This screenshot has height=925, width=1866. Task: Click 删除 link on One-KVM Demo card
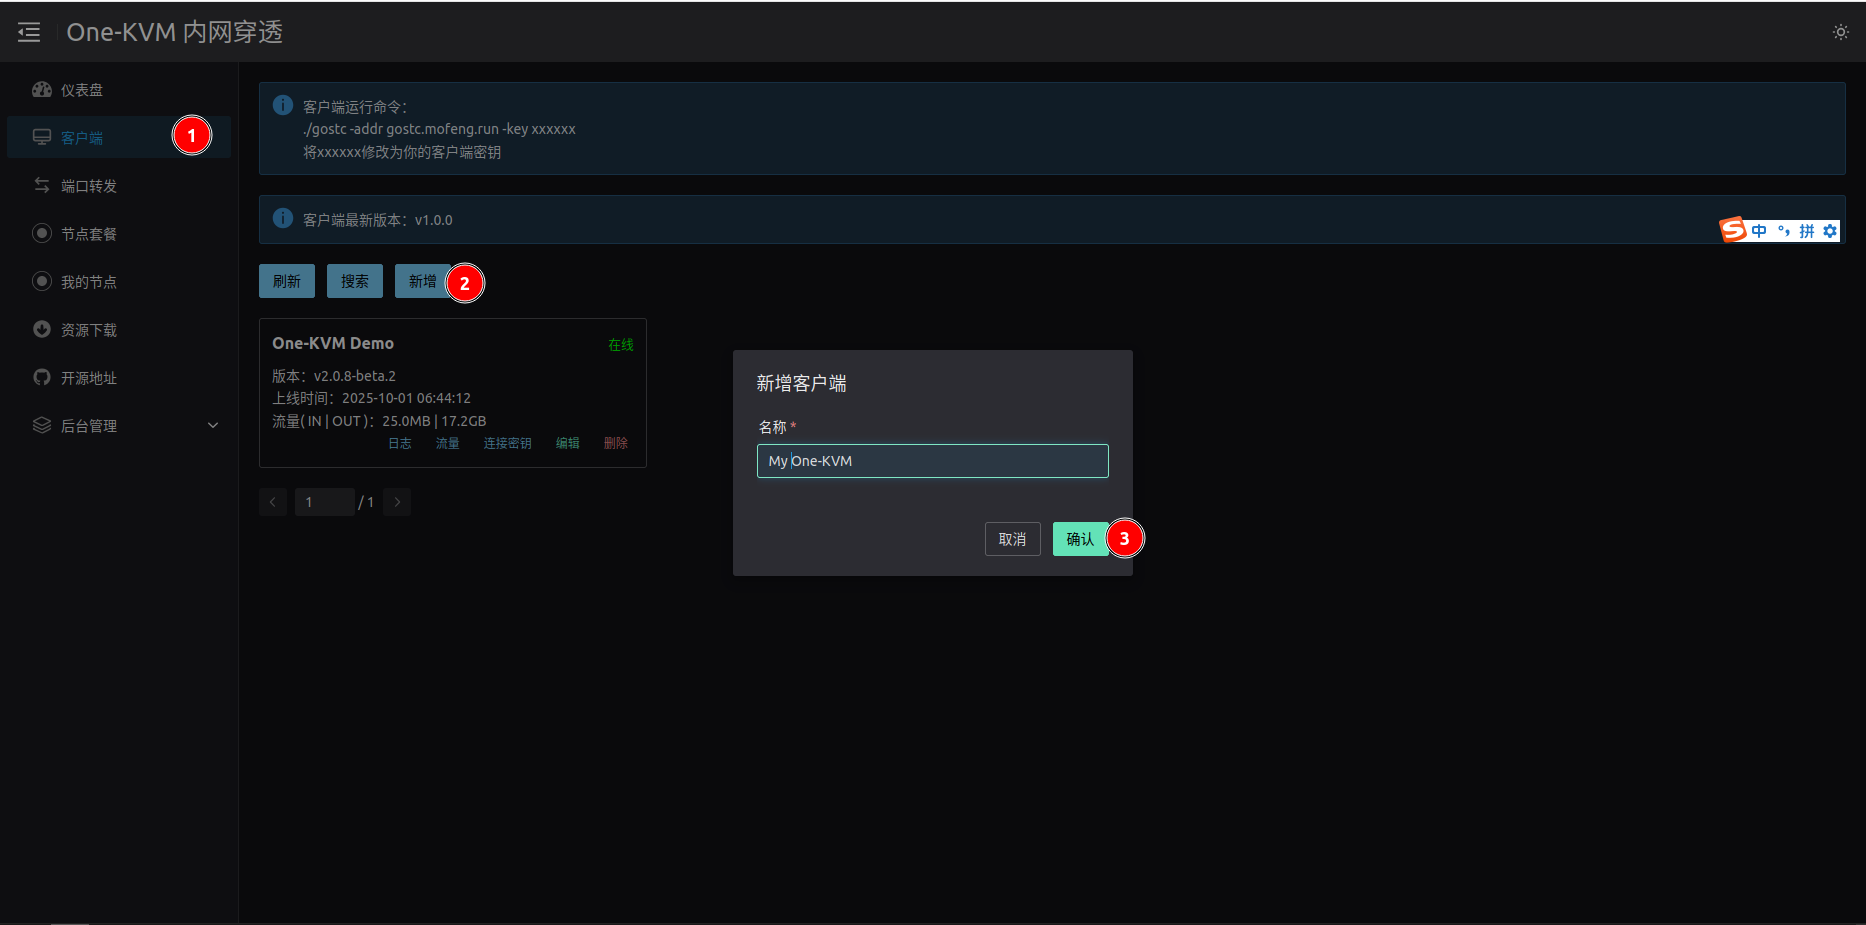coord(616,443)
